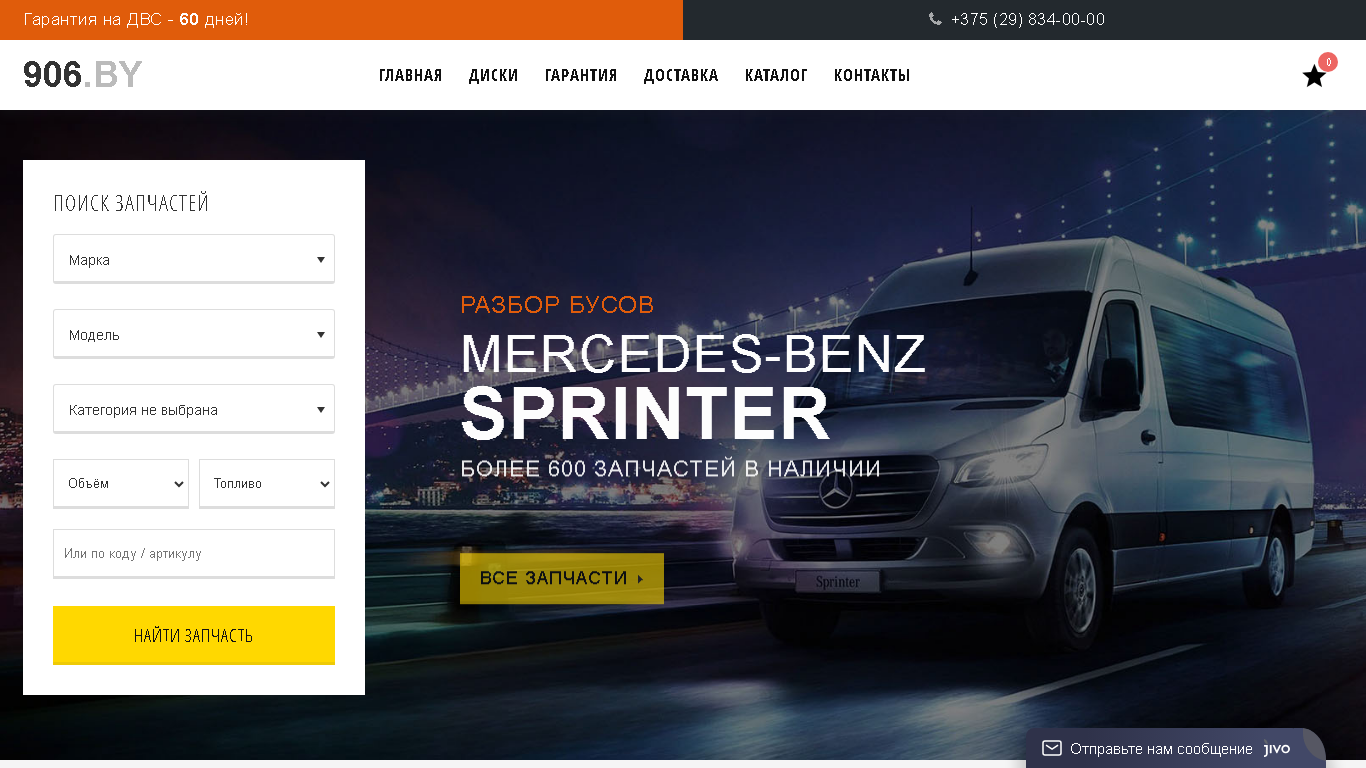This screenshot has height=768, width=1366.
Task: Go to the Гарантия page
Action: click(x=581, y=75)
